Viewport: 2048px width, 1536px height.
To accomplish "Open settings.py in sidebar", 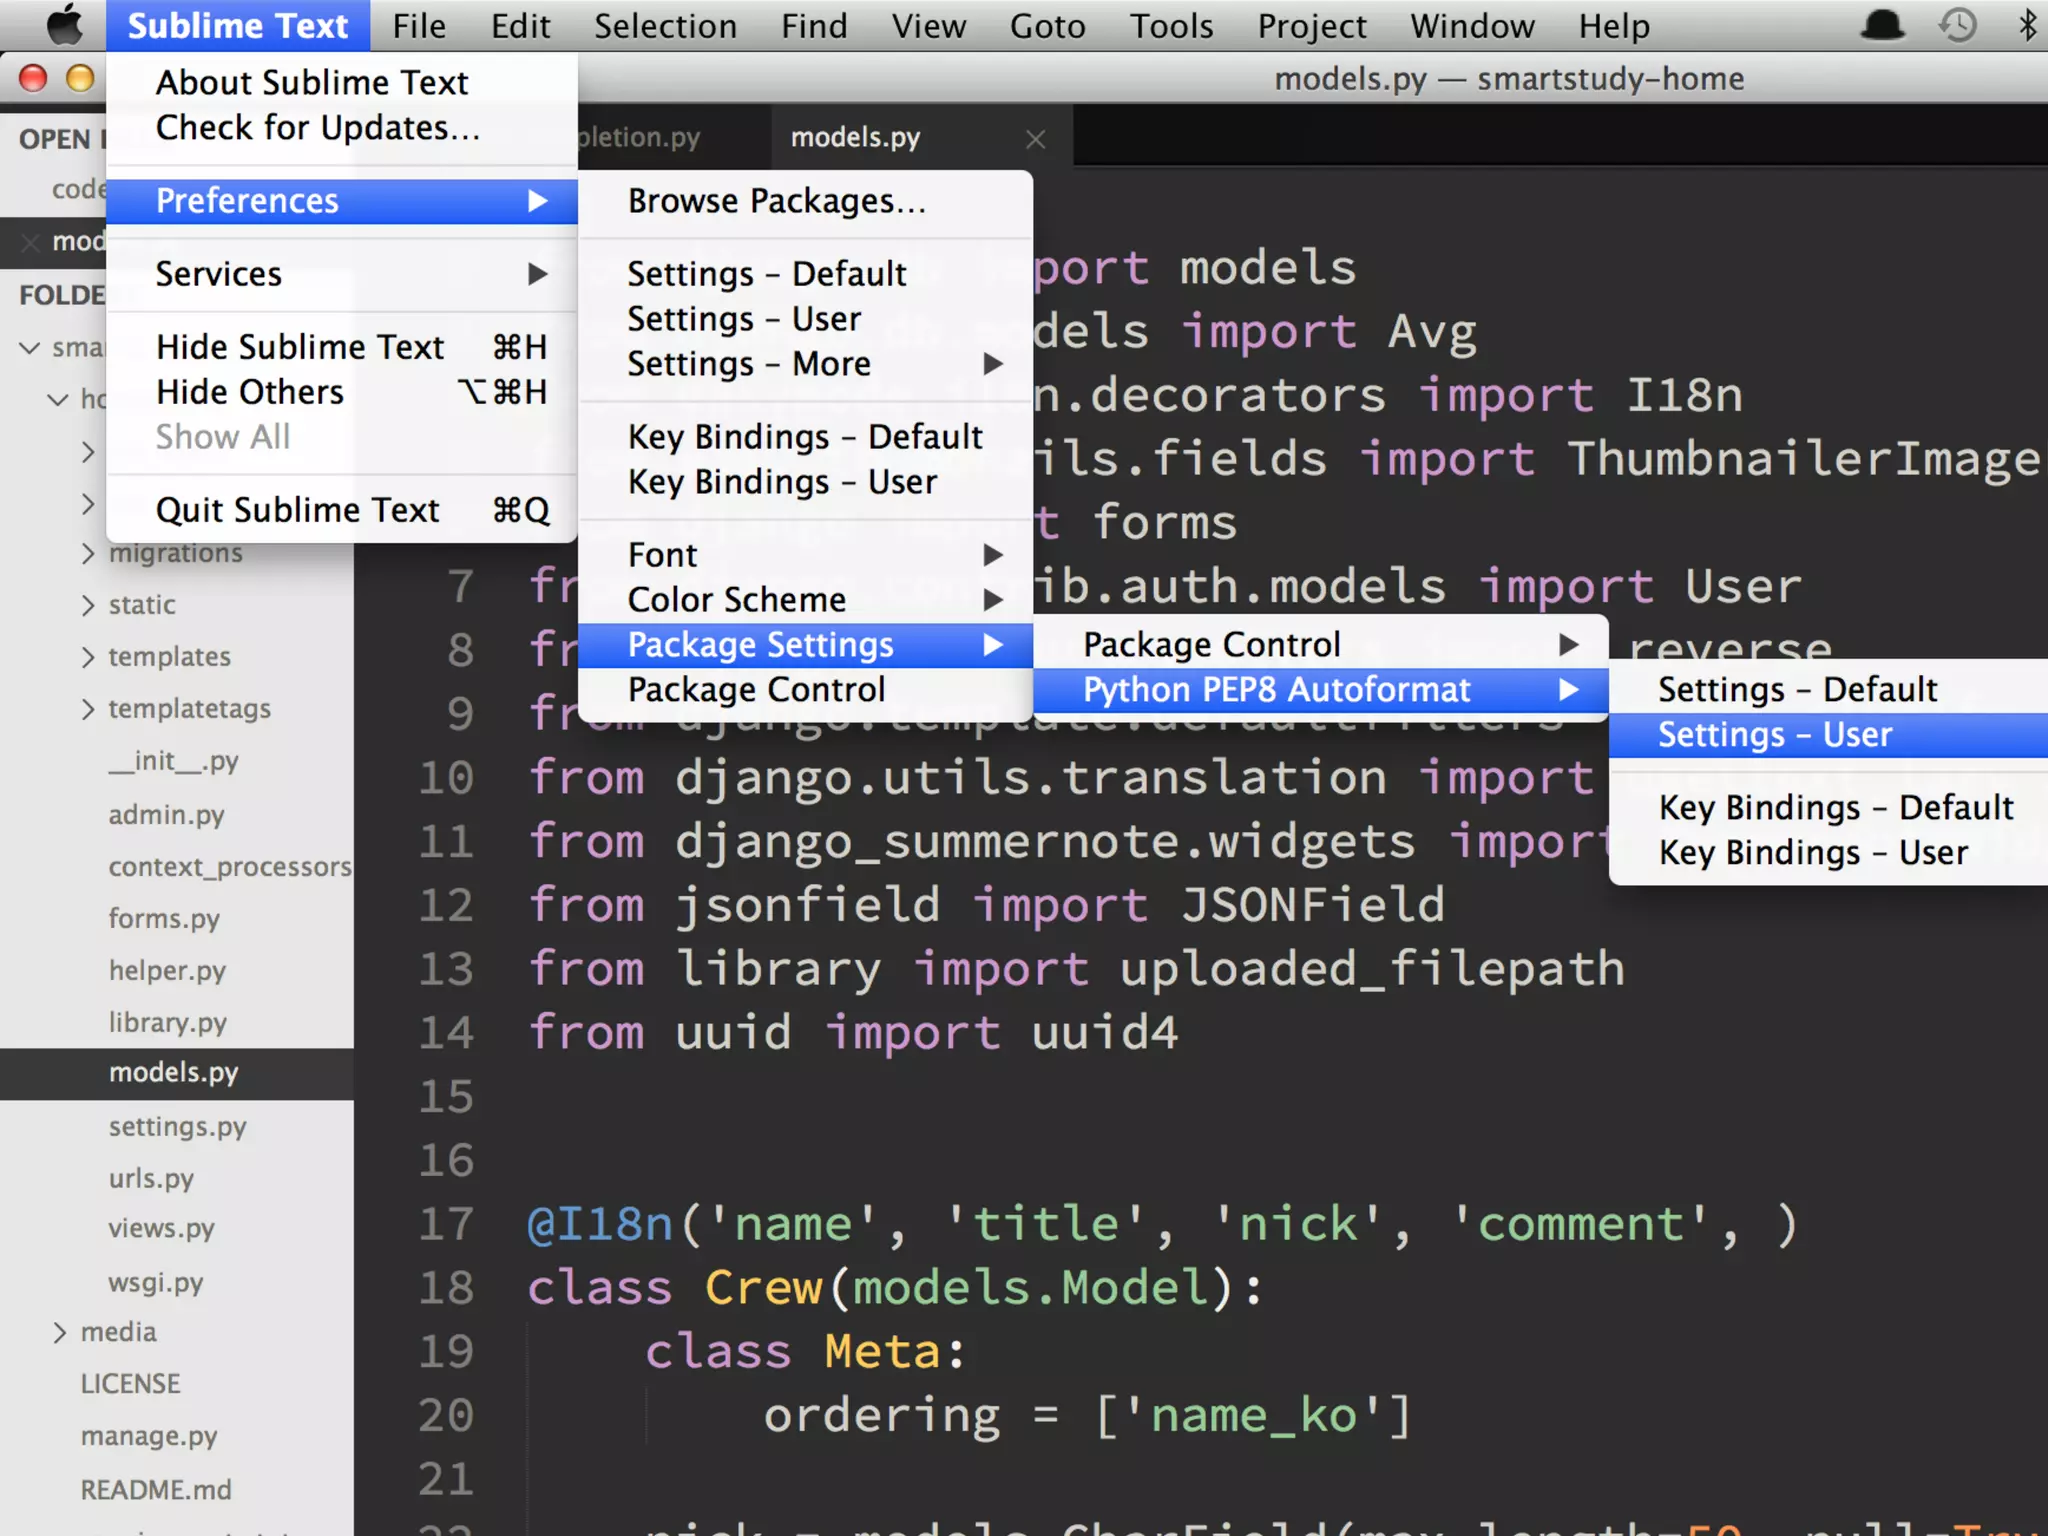I will pos(178,1127).
